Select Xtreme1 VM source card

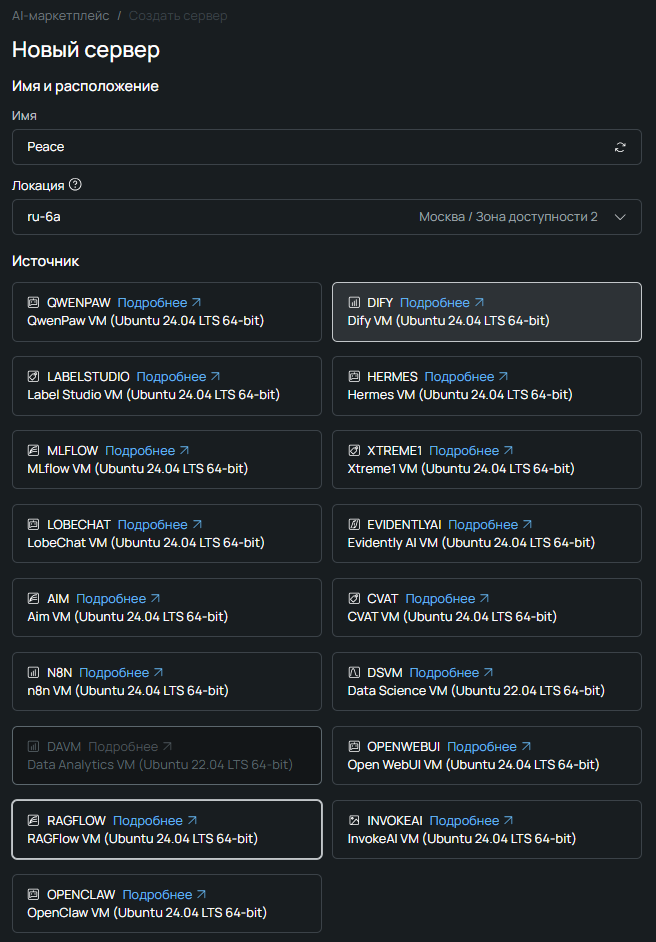[x=487, y=460]
